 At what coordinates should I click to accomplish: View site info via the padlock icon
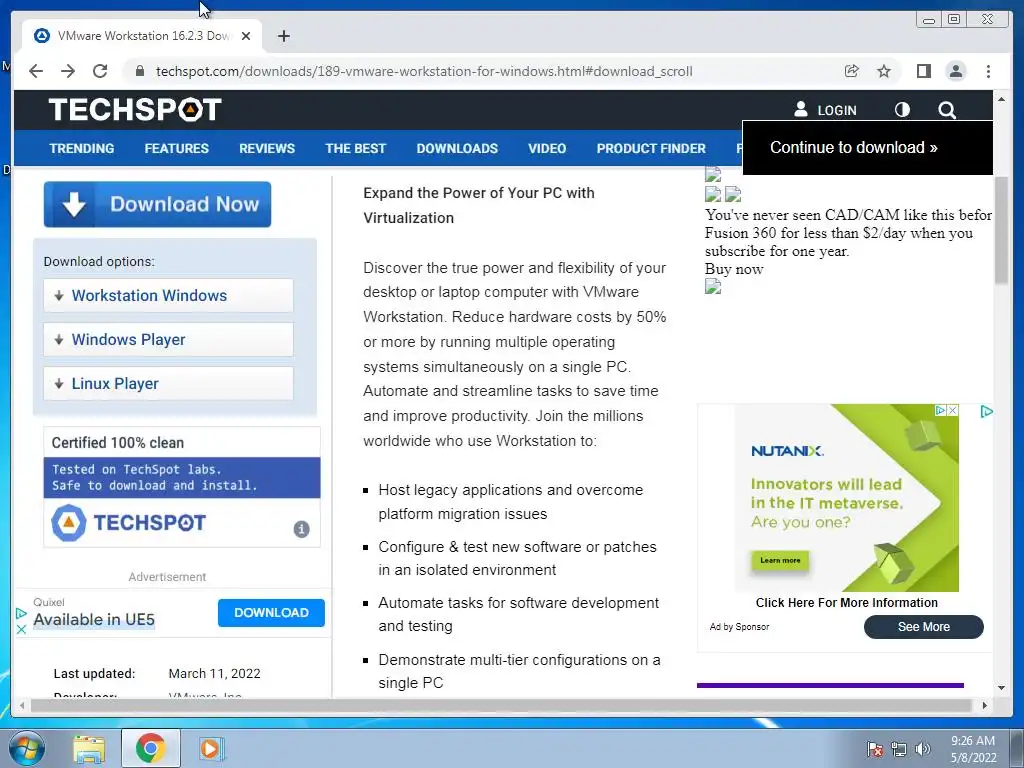pyautogui.click(x=140, y=71)
